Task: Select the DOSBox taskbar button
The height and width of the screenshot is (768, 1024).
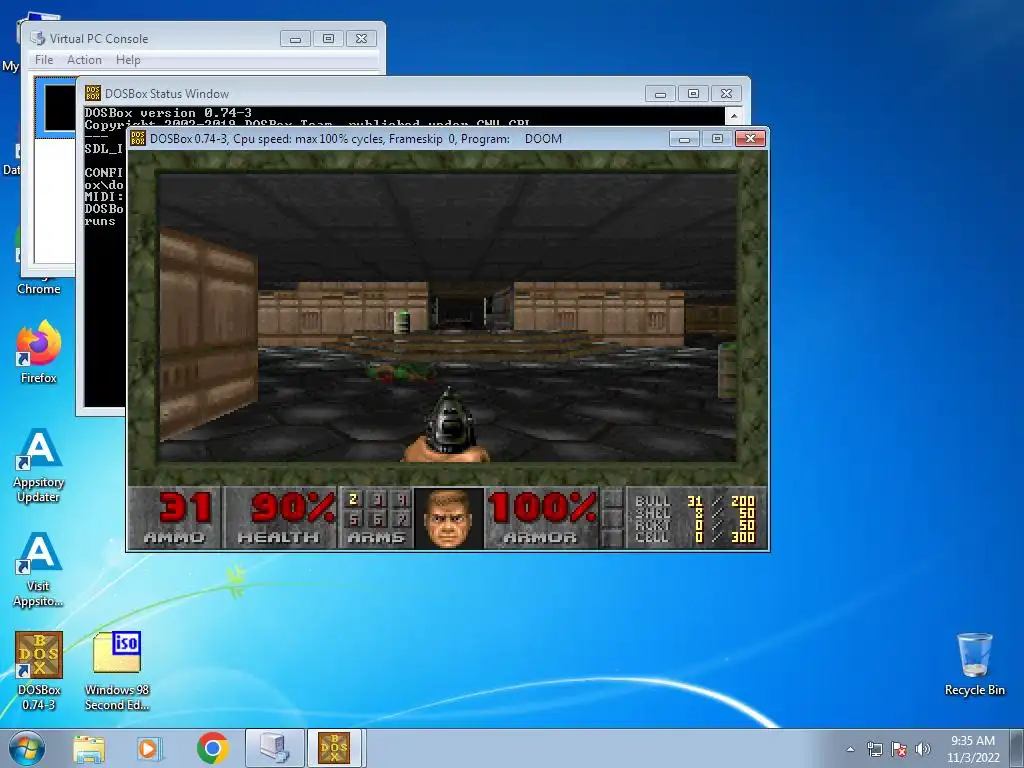Action: pos(334,748)
